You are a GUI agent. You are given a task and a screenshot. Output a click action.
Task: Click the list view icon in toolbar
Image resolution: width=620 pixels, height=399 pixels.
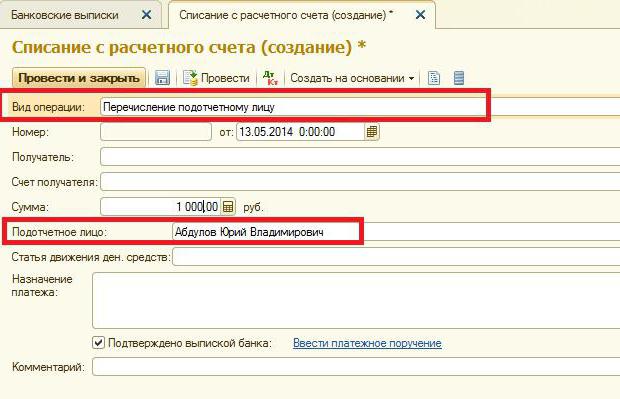459,78
